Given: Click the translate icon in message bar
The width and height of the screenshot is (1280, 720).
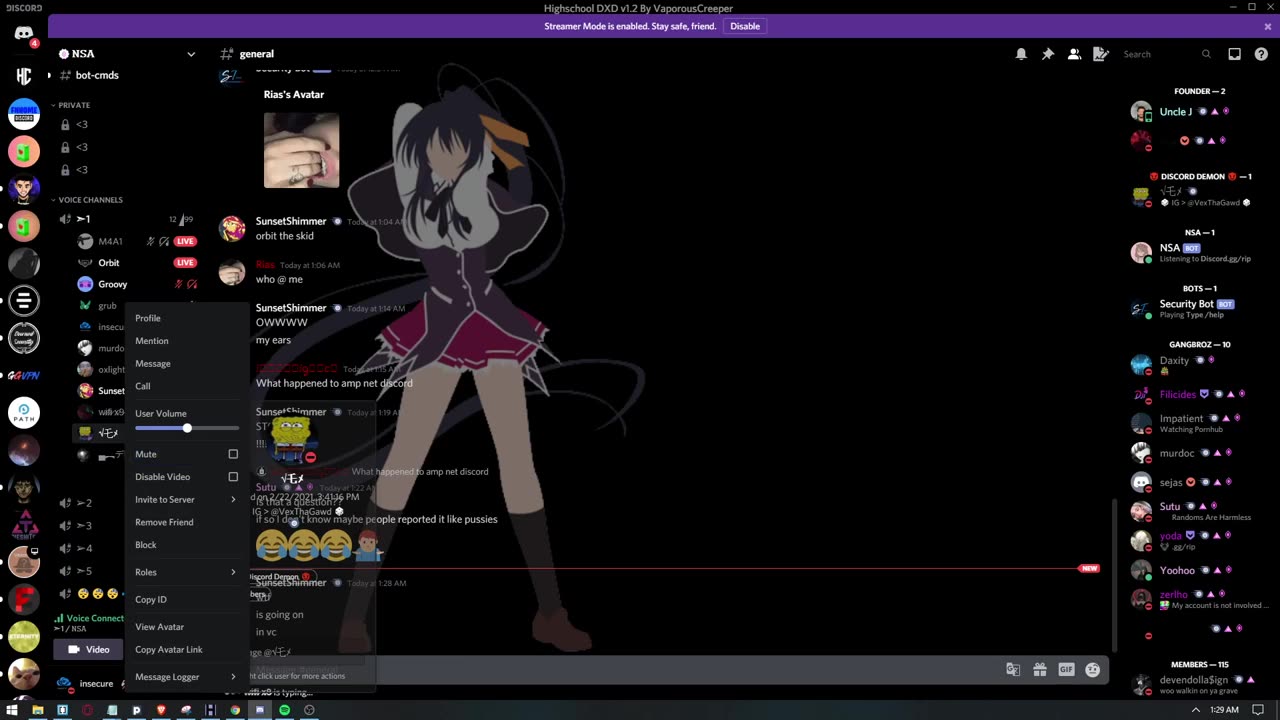Looking at the screenshot, I should pyautogui.click(x=1013, y=670).
